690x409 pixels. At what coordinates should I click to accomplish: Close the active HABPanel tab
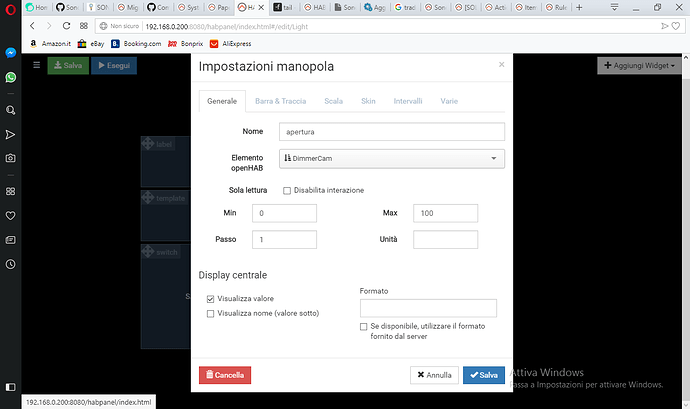point(261,7)
